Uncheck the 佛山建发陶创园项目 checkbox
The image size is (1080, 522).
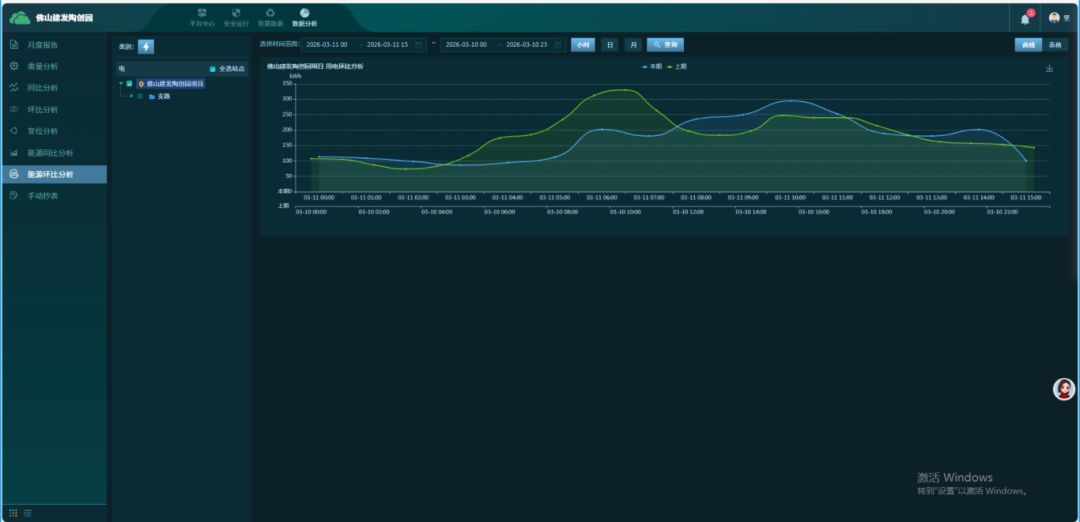129,84
